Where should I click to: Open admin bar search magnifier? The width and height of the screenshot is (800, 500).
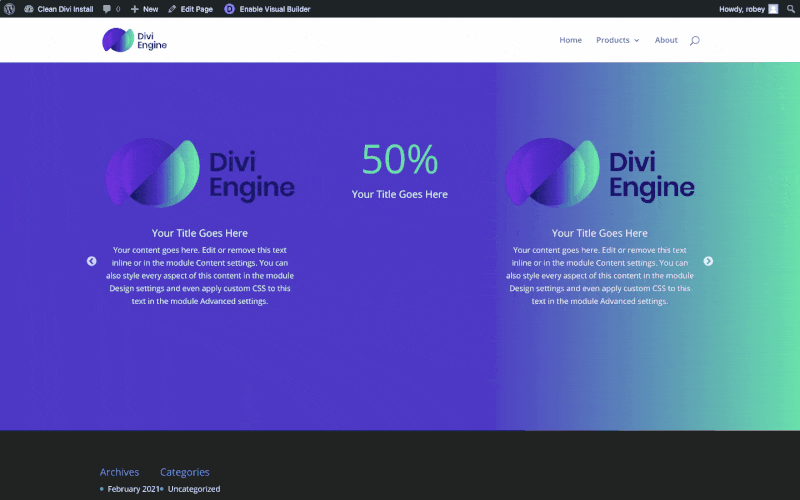coord(790,9)
